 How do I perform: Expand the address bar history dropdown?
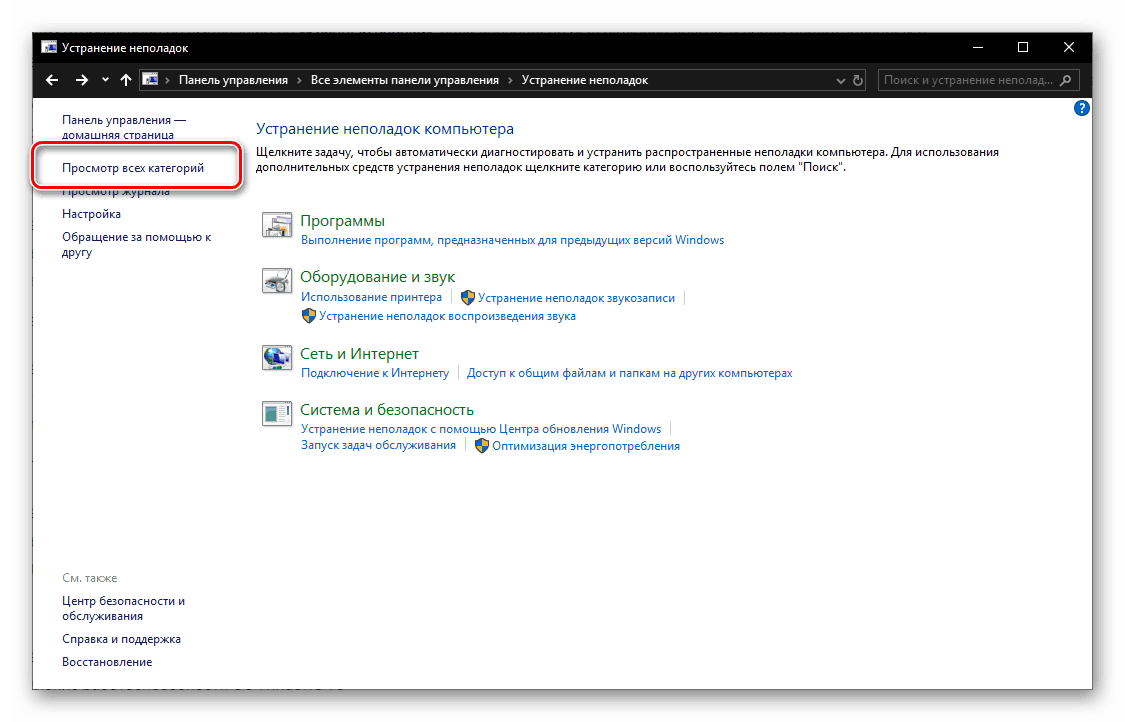[x=841, y=80]
